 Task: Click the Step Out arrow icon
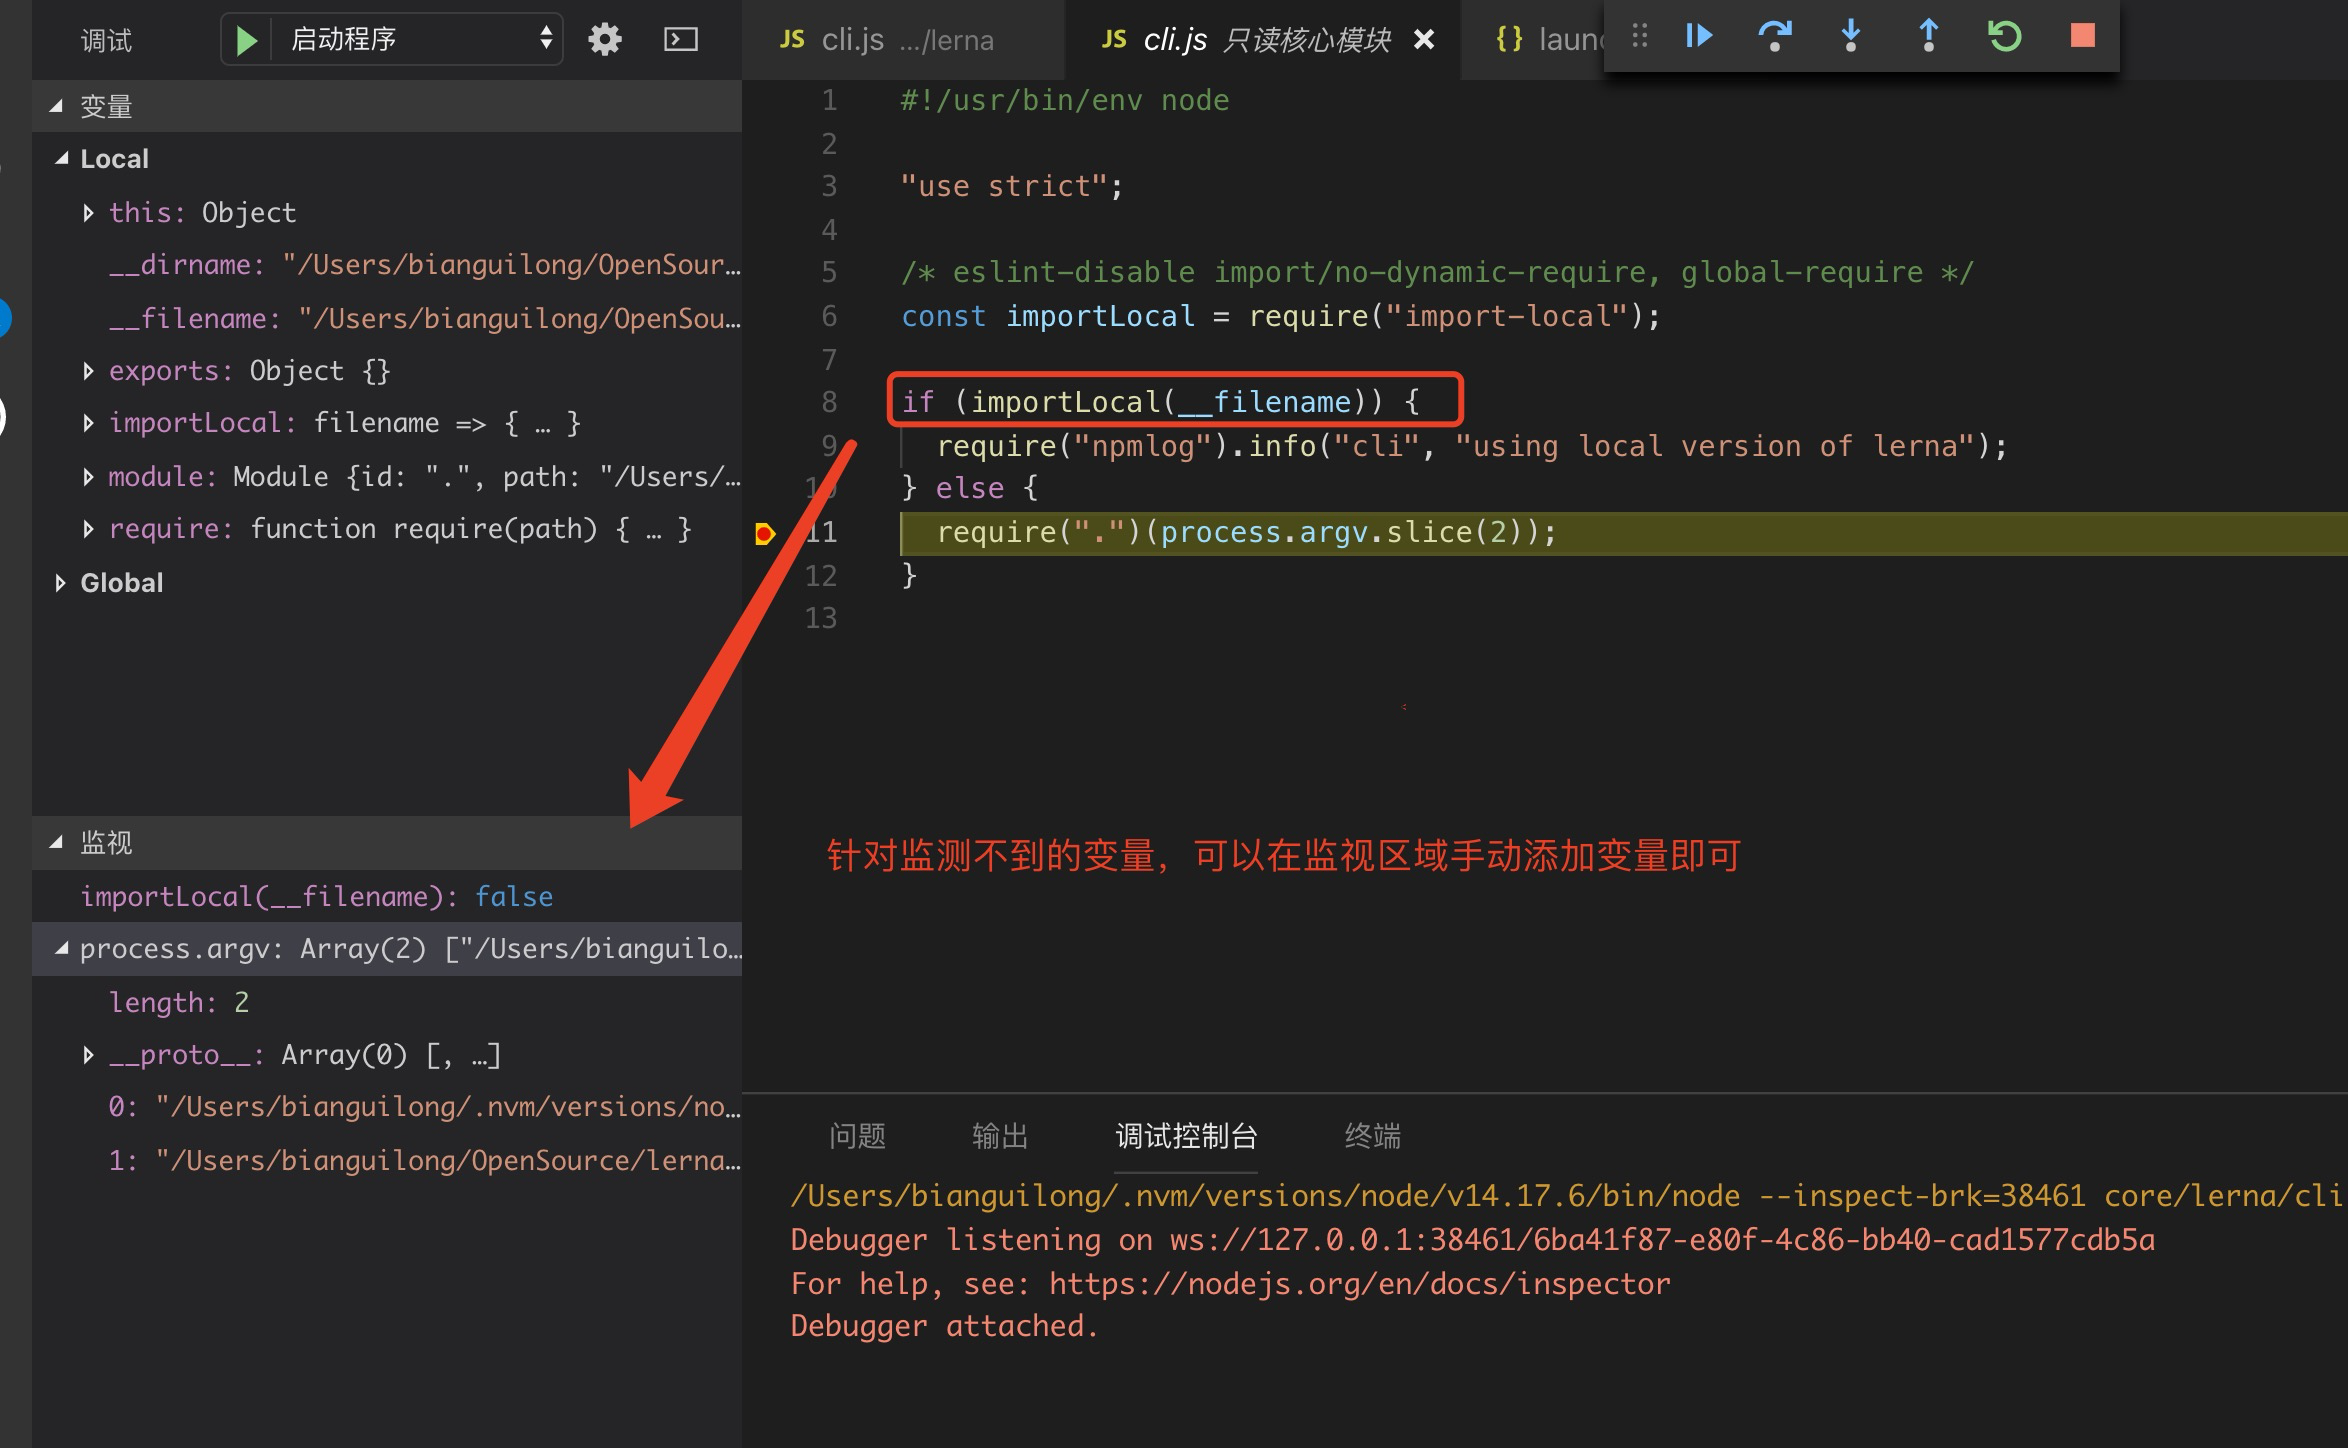click(1928, 37)
